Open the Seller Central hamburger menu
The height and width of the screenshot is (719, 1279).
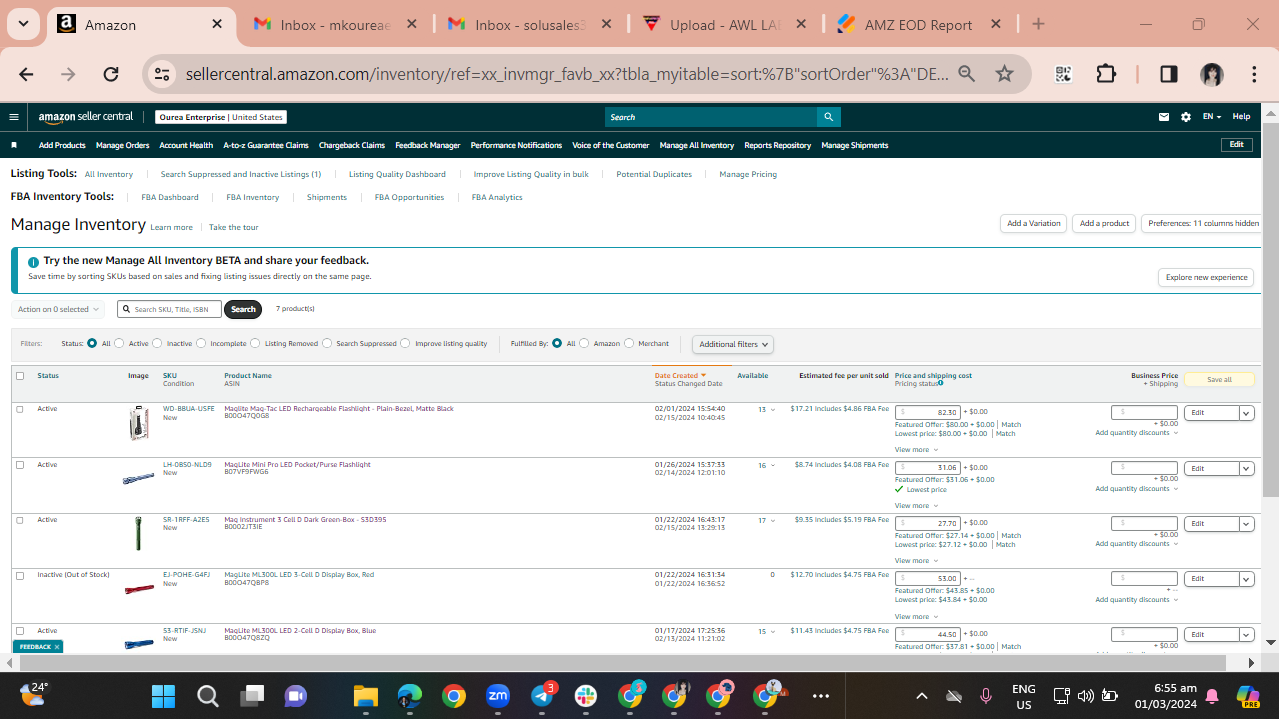click(14, 117)
